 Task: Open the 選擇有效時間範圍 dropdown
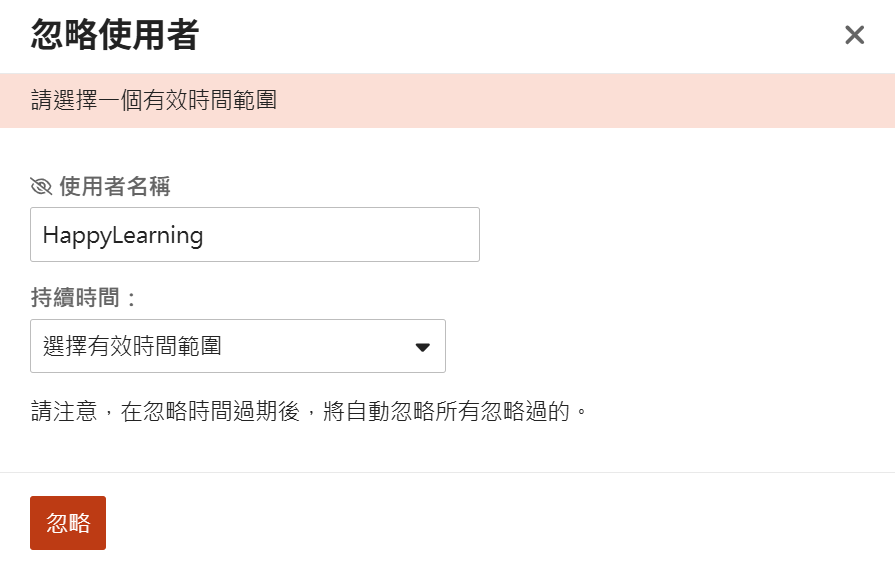pos(237,347)
